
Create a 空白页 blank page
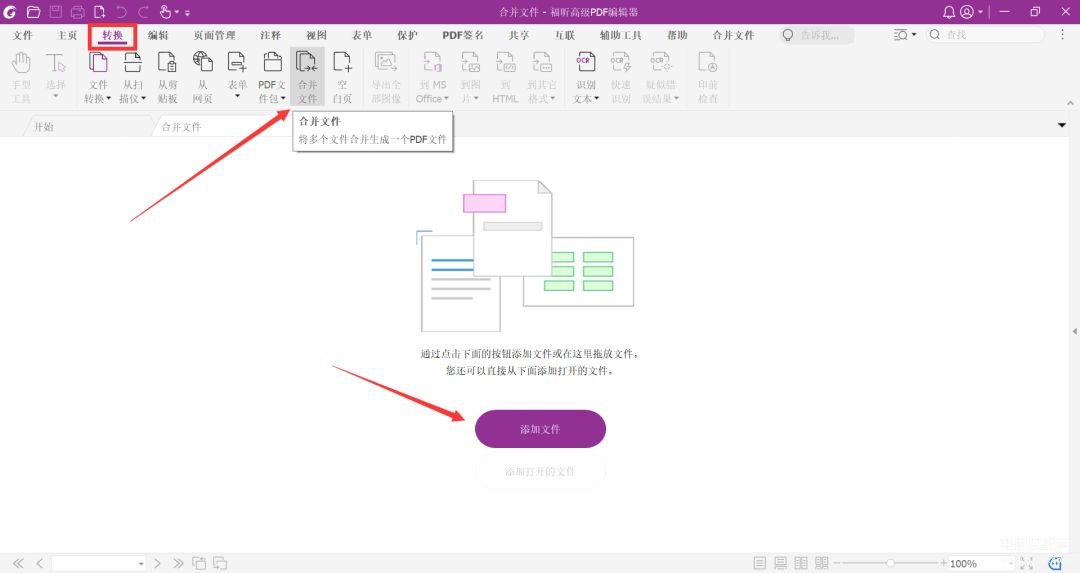(342, 78)
